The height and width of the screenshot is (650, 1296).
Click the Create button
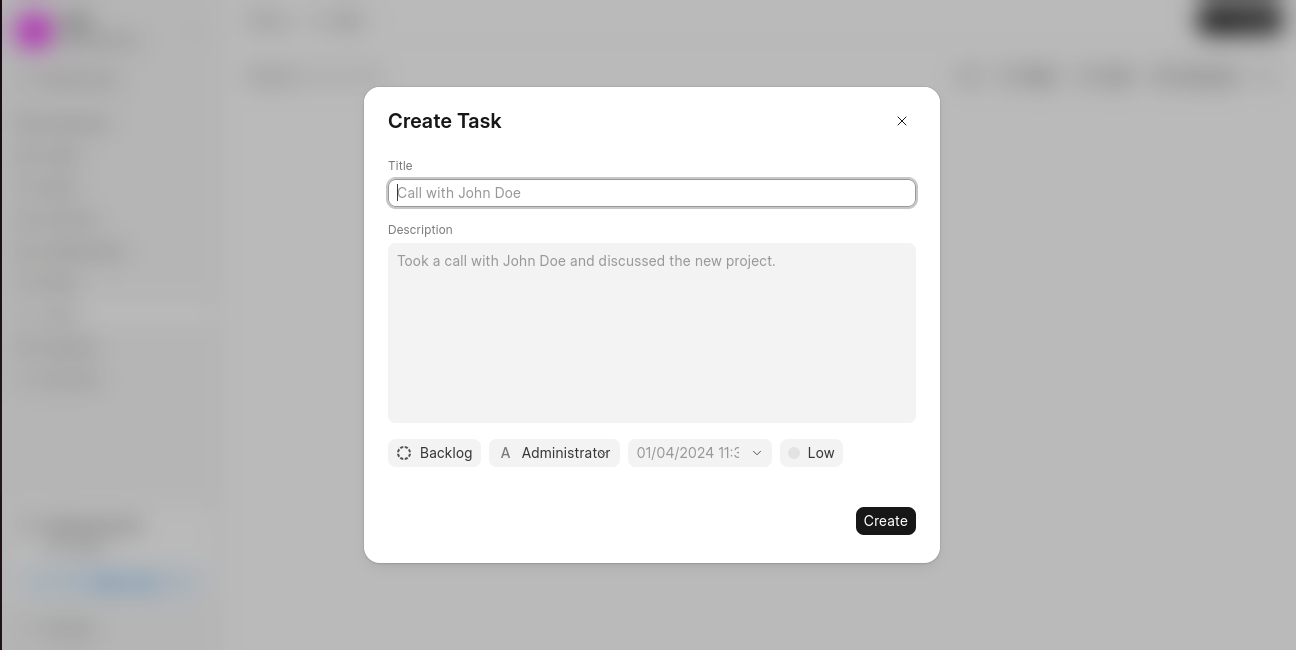pos(885,520)
